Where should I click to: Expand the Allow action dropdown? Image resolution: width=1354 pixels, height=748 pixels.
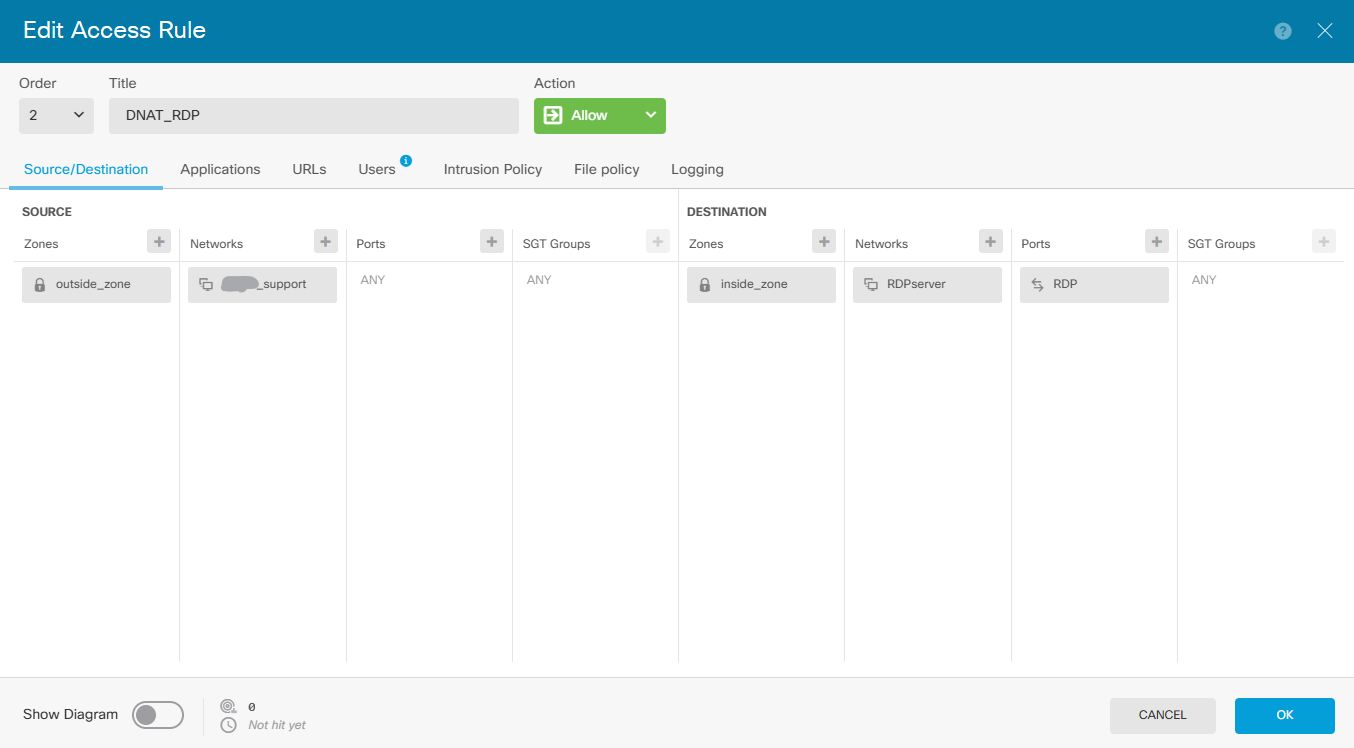650,116
